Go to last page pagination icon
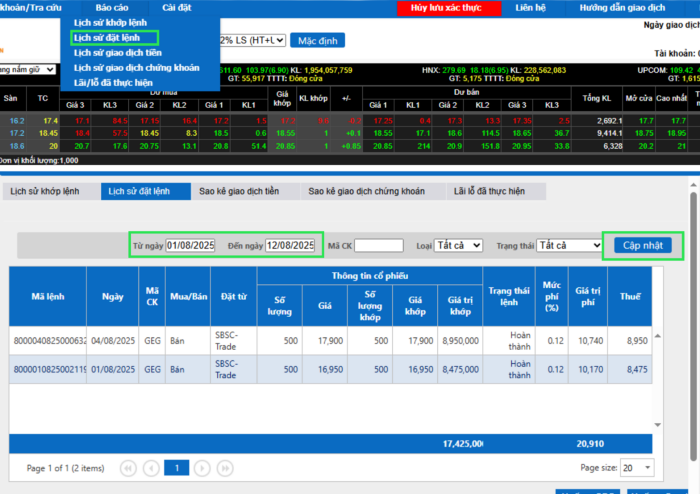700x494 pixels. (225, 468)
